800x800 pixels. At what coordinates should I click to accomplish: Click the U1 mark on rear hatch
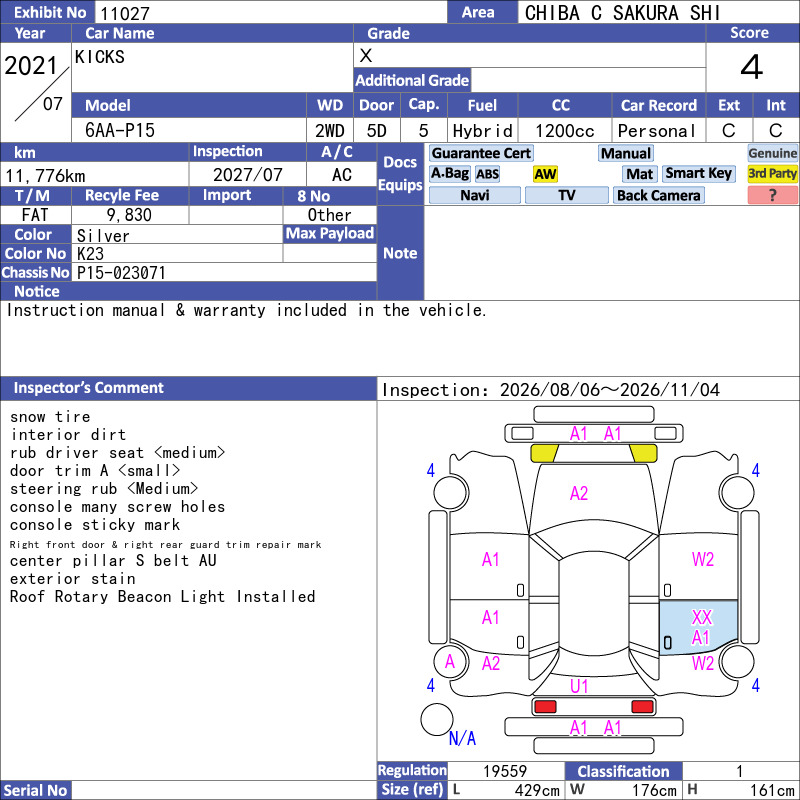click(579, 686)
